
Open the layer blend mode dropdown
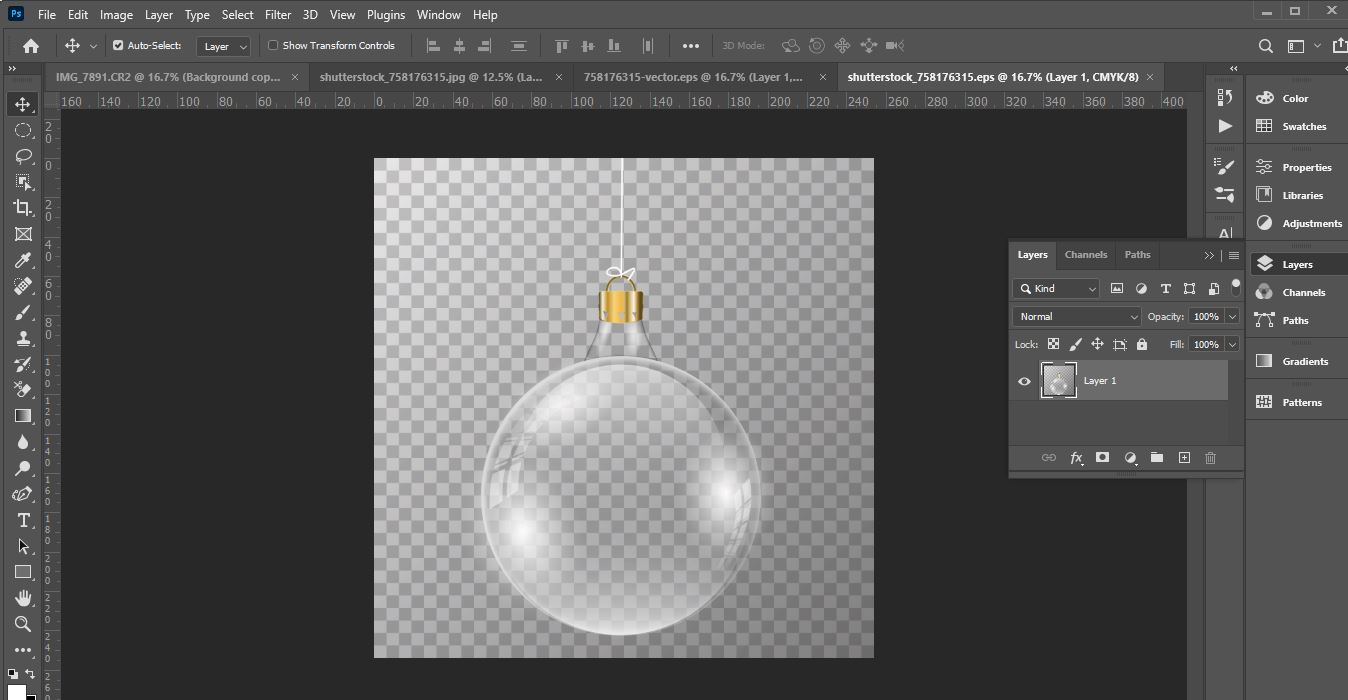1076,316
